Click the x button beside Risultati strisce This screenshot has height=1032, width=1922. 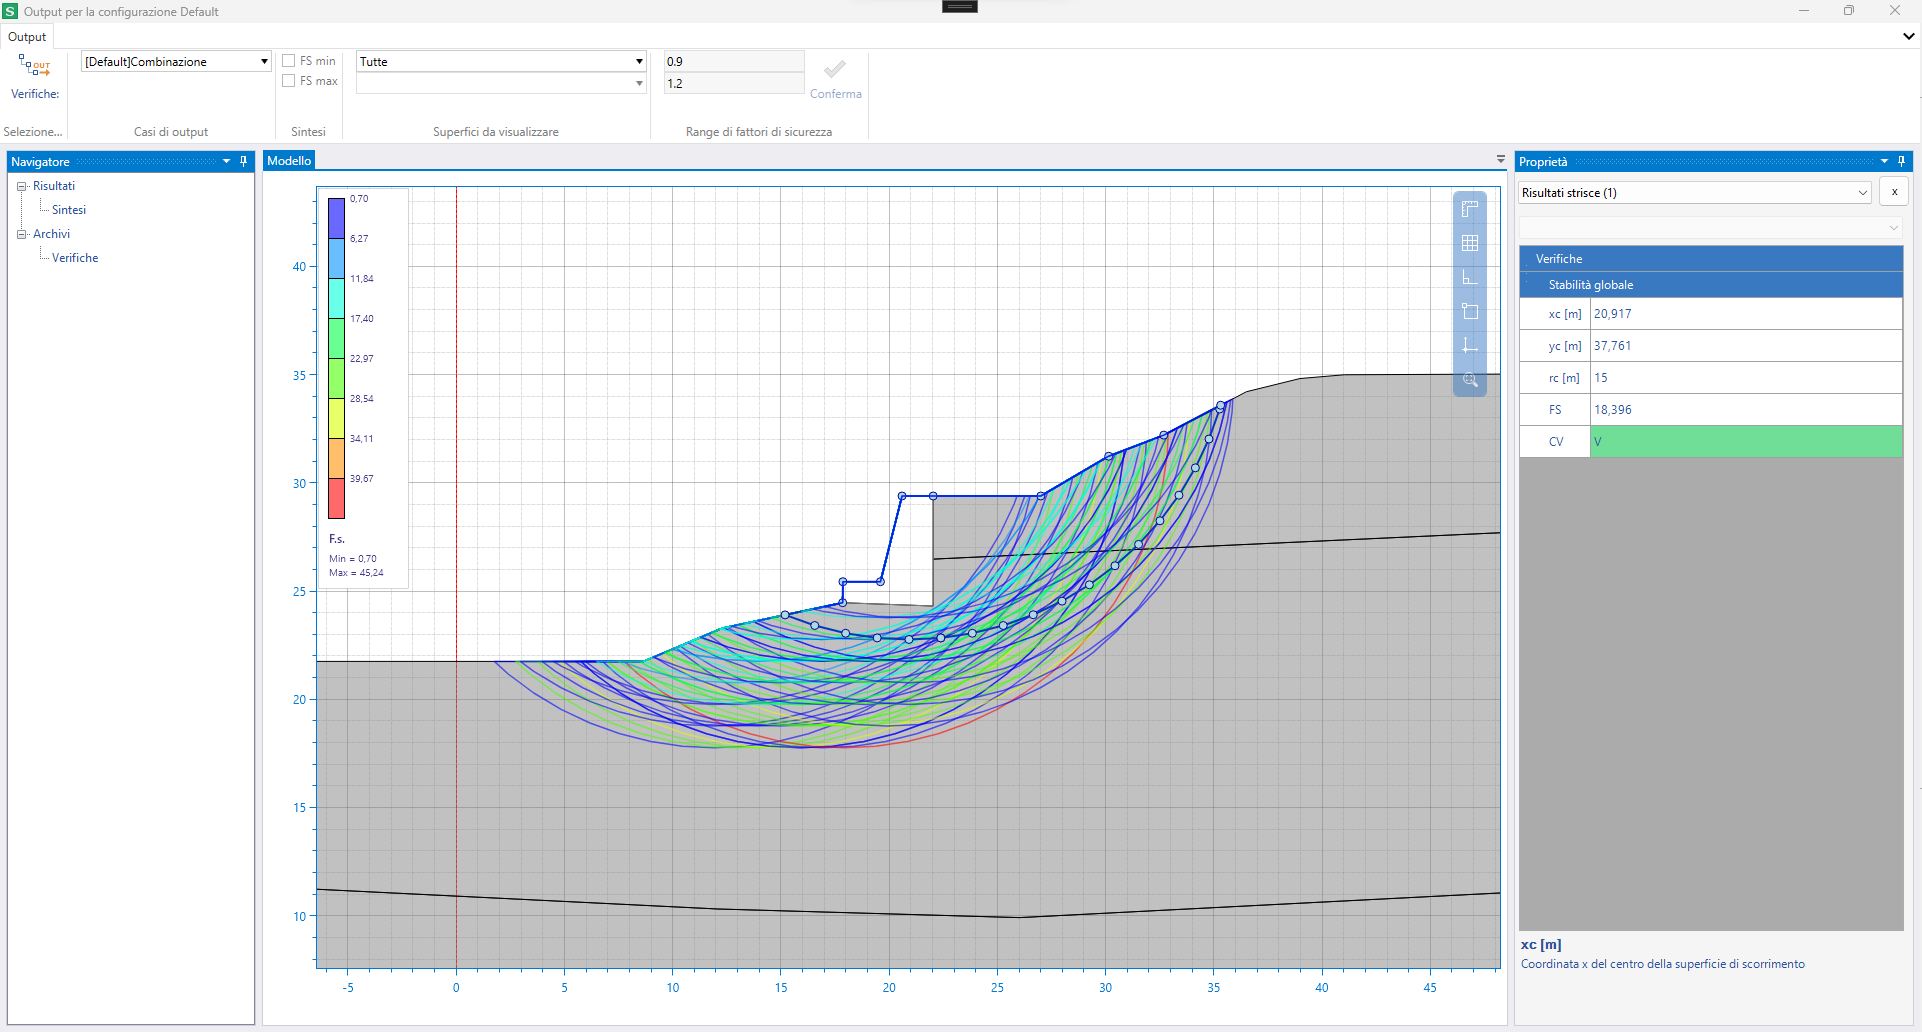coord(1894,192)
